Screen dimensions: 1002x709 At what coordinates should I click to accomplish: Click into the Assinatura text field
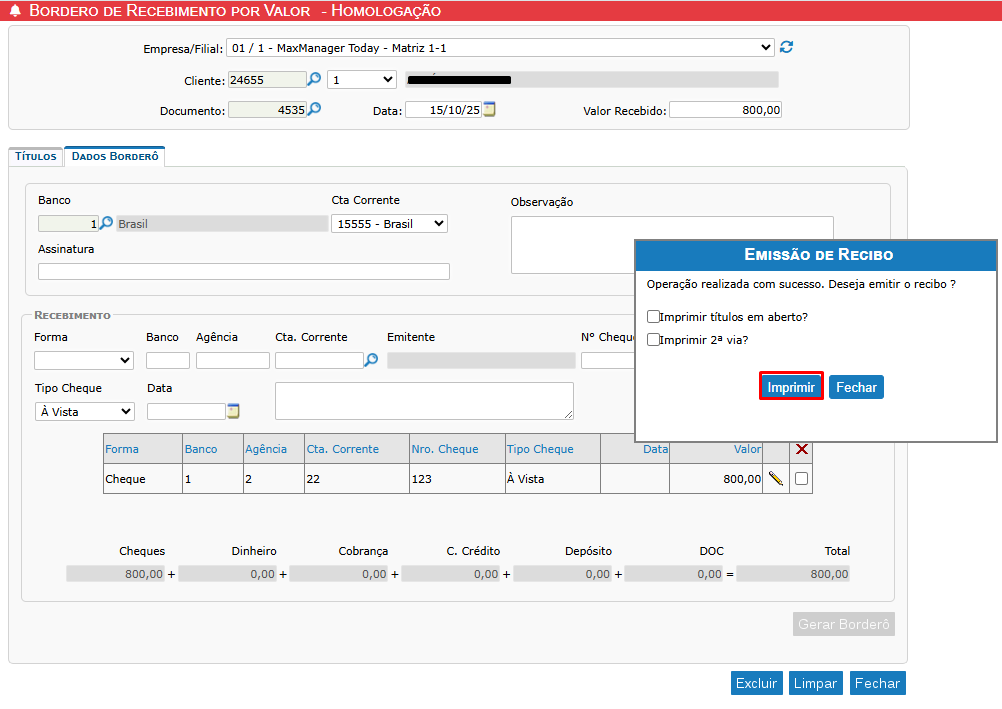click(x=243, y=271)
